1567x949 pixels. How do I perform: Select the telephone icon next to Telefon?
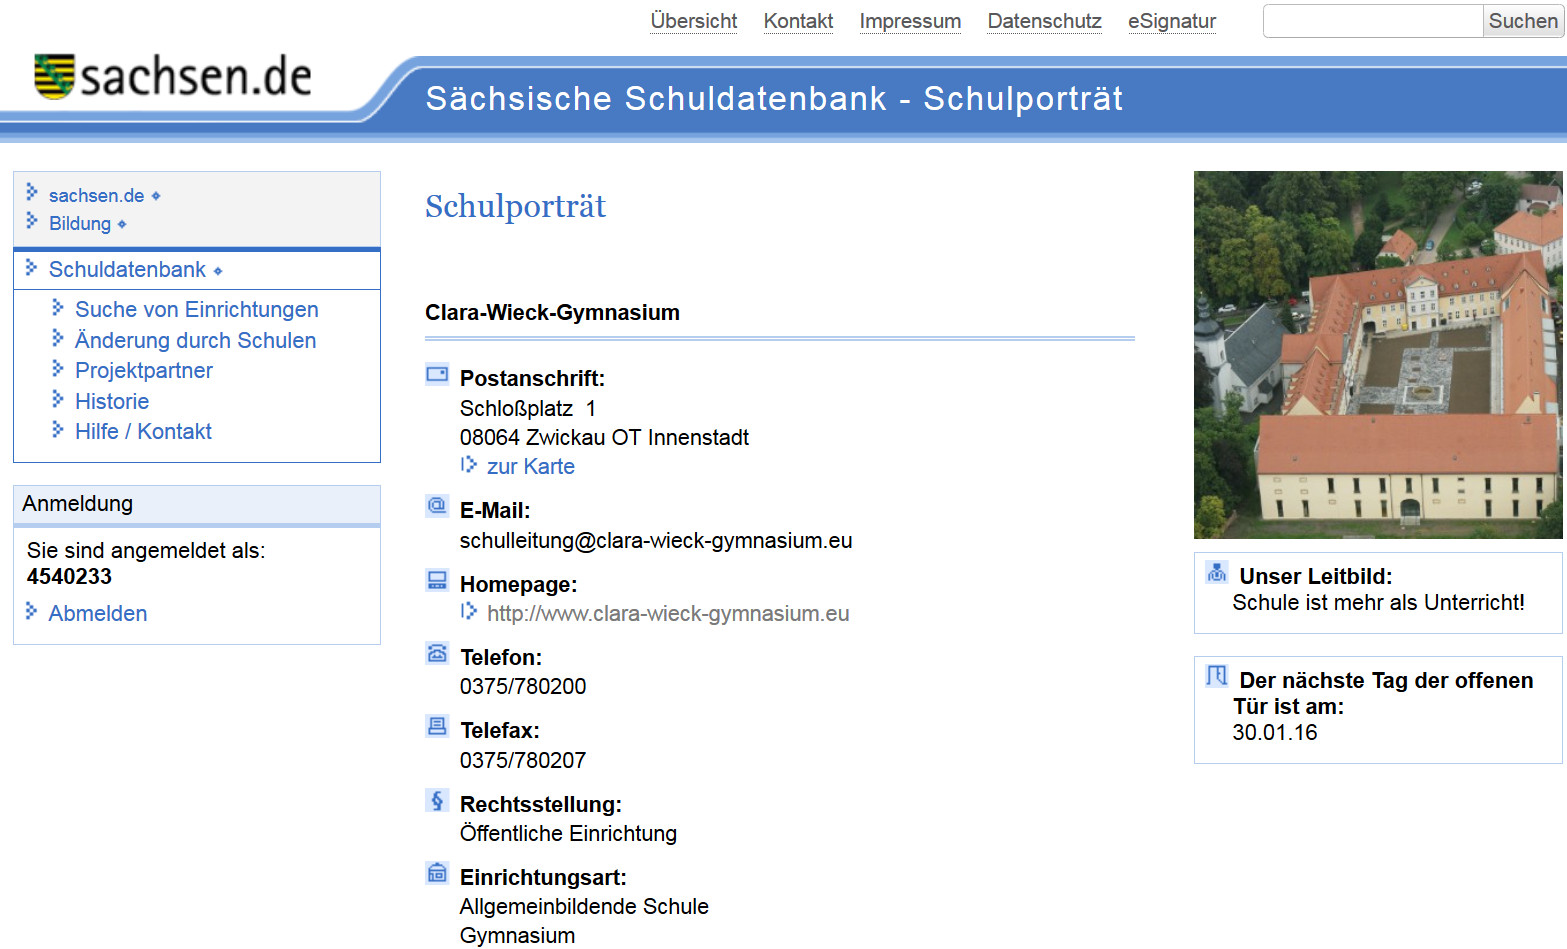pos(437,652)
